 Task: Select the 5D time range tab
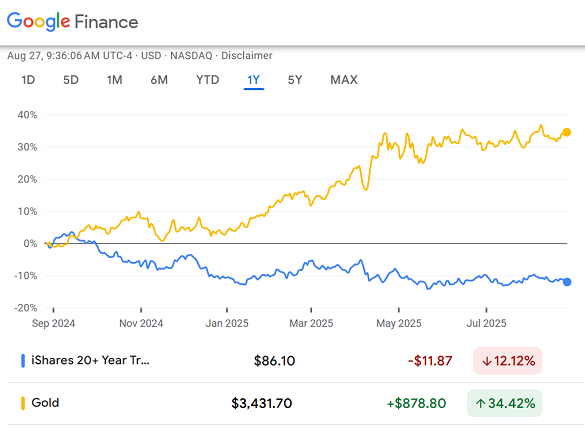pos(71,80)
